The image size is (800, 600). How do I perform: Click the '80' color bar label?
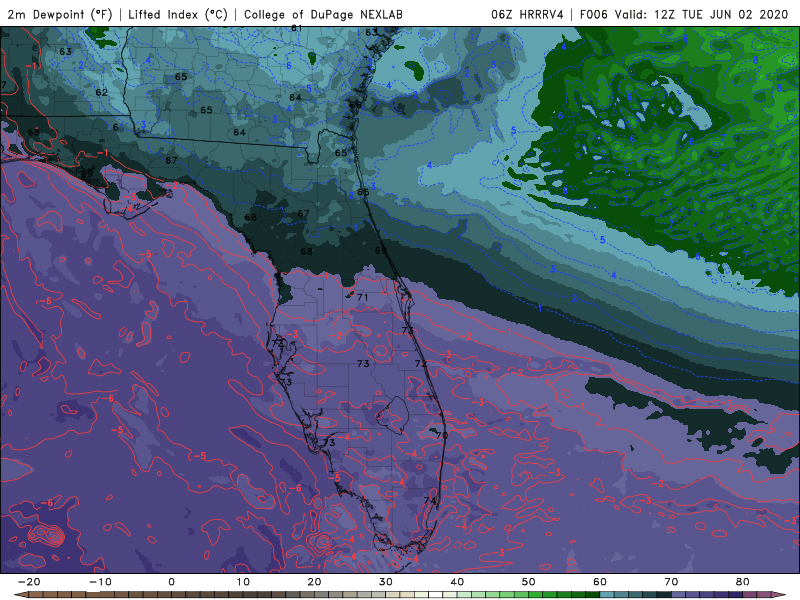743,582
